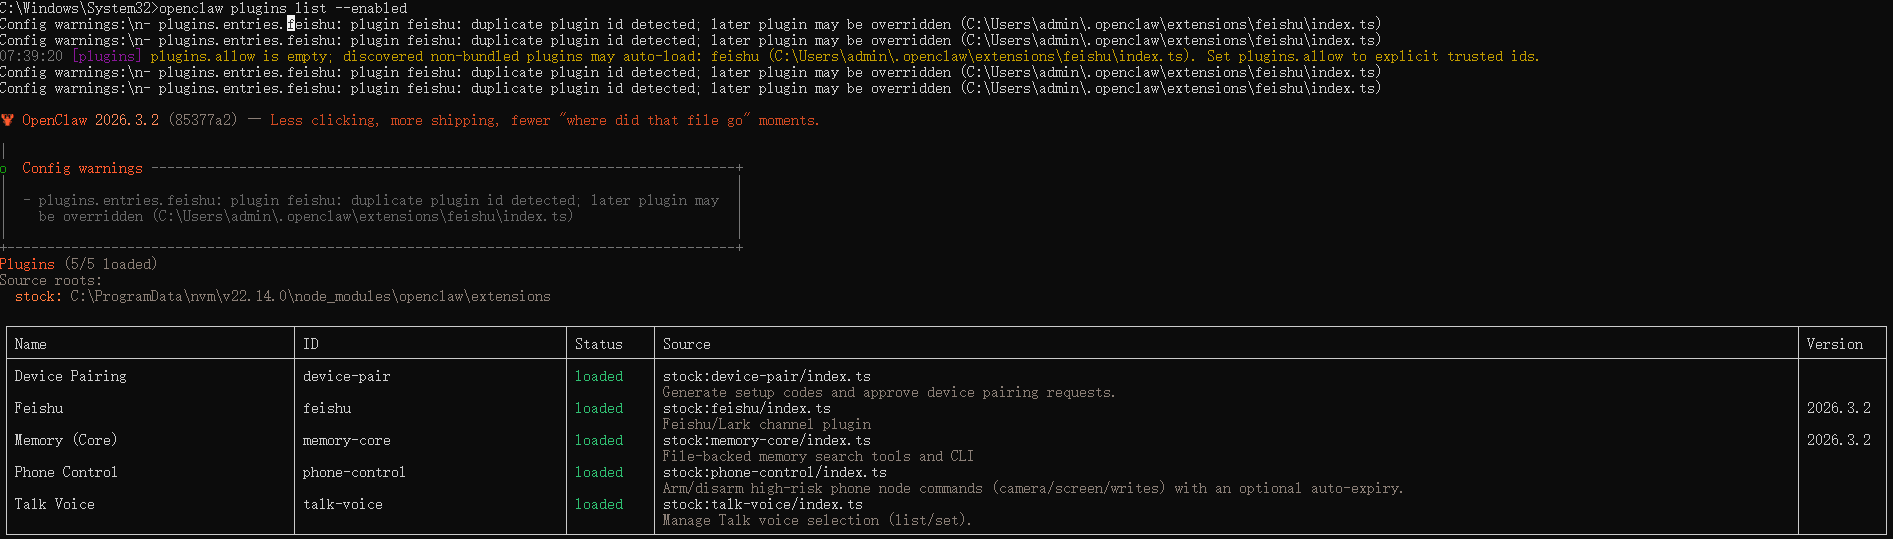
Task: Click the 'Less clicking, more shipping' tagline
Action: (545, 120)
